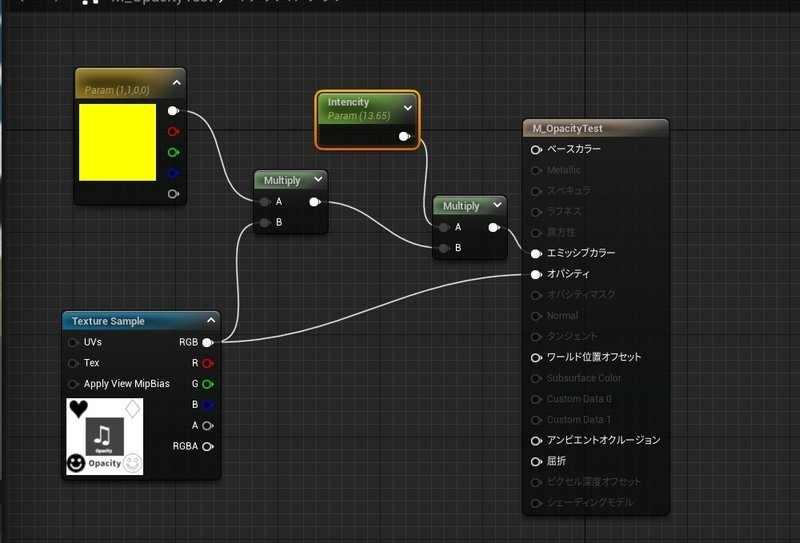Click the alpha output pin of color Param node

(173, 194)
